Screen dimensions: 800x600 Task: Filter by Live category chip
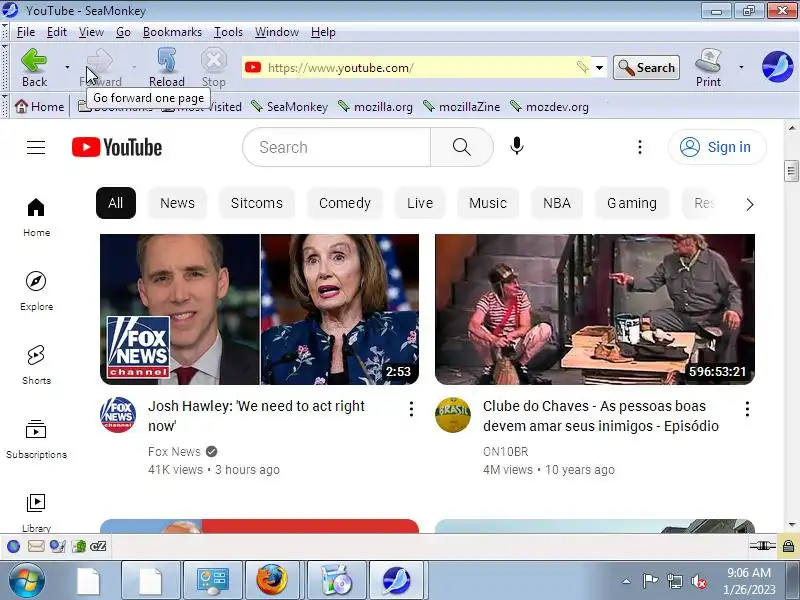point(420,203)
